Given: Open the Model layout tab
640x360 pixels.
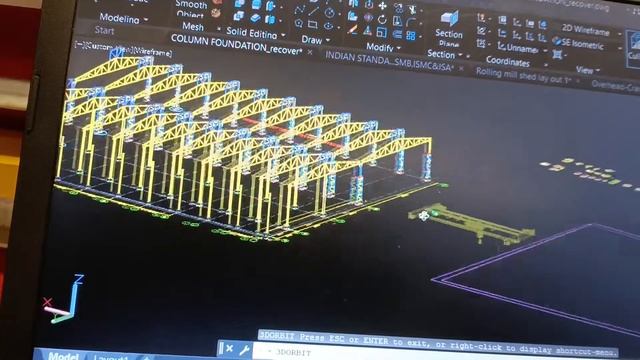Looking at the screenshot, I should (63, 356).
